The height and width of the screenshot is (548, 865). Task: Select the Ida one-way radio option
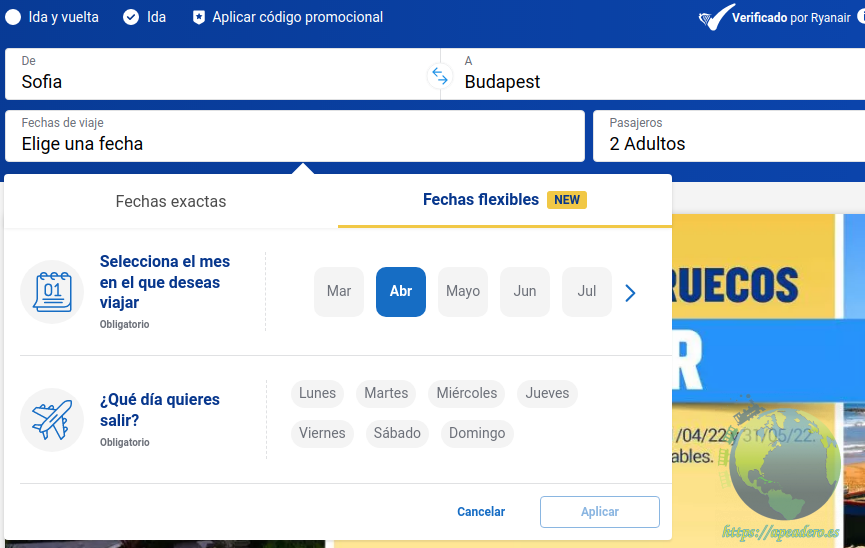click(x=131, y=17)
